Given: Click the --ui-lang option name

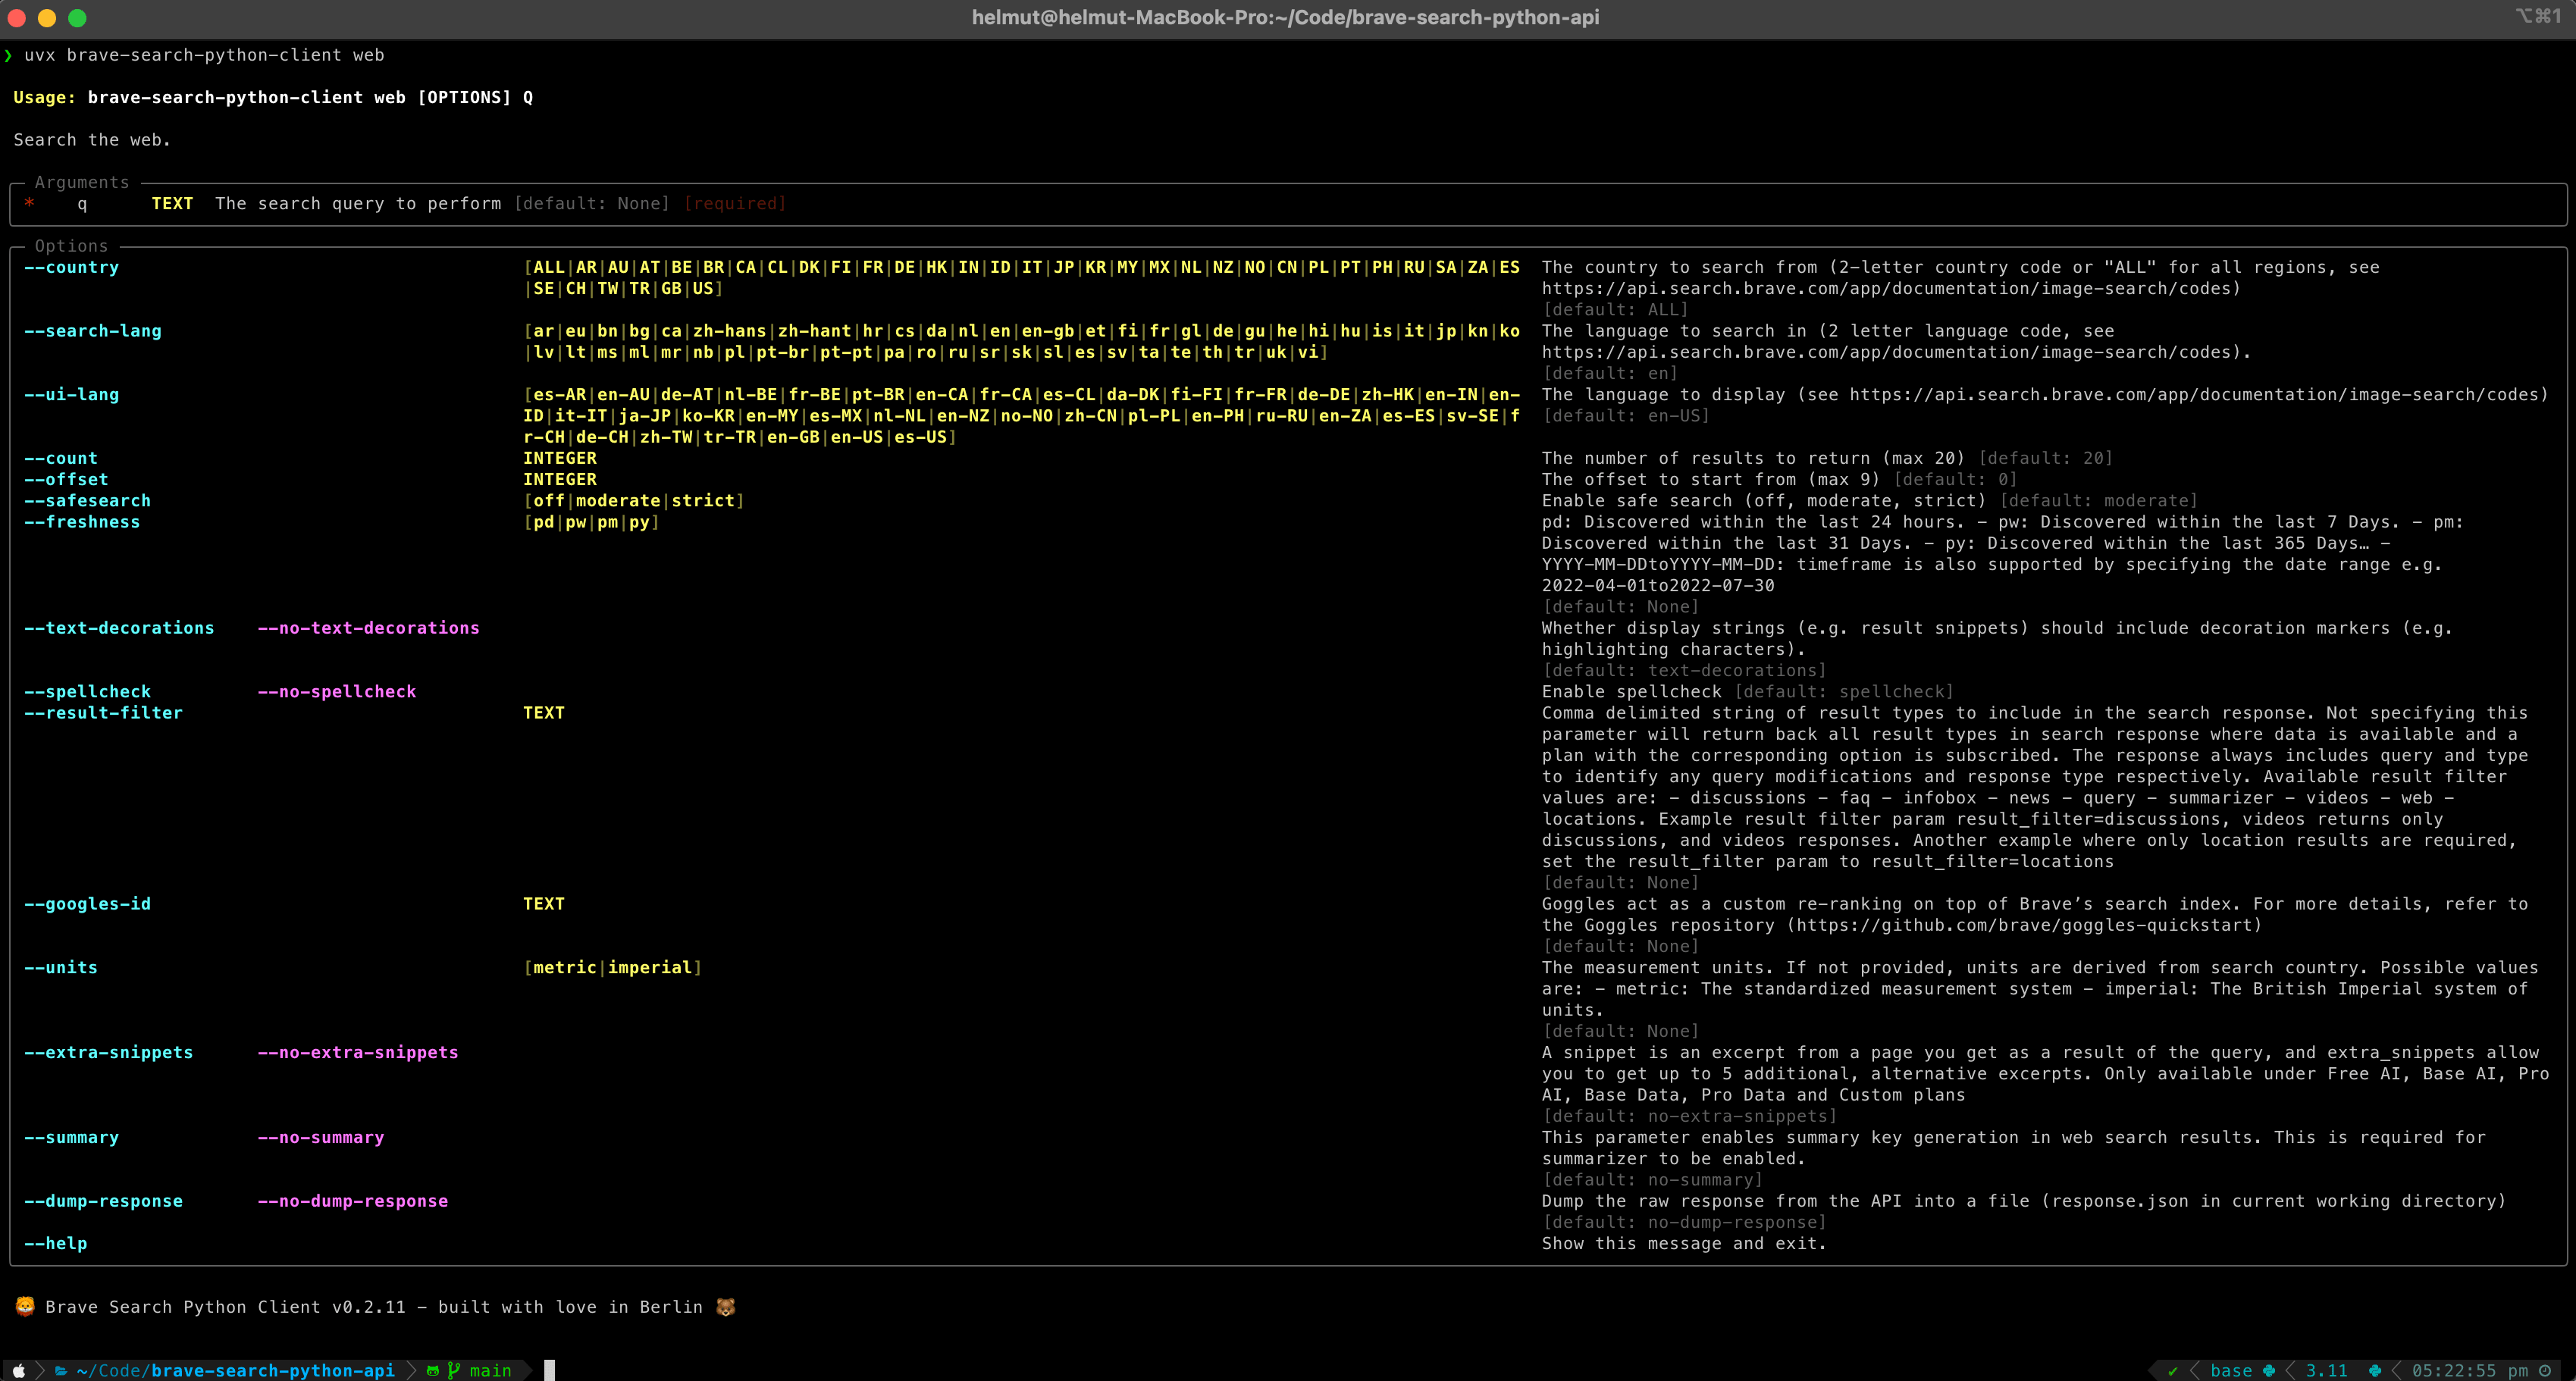Looking at the screenshot, I should (x=72, y=394).
